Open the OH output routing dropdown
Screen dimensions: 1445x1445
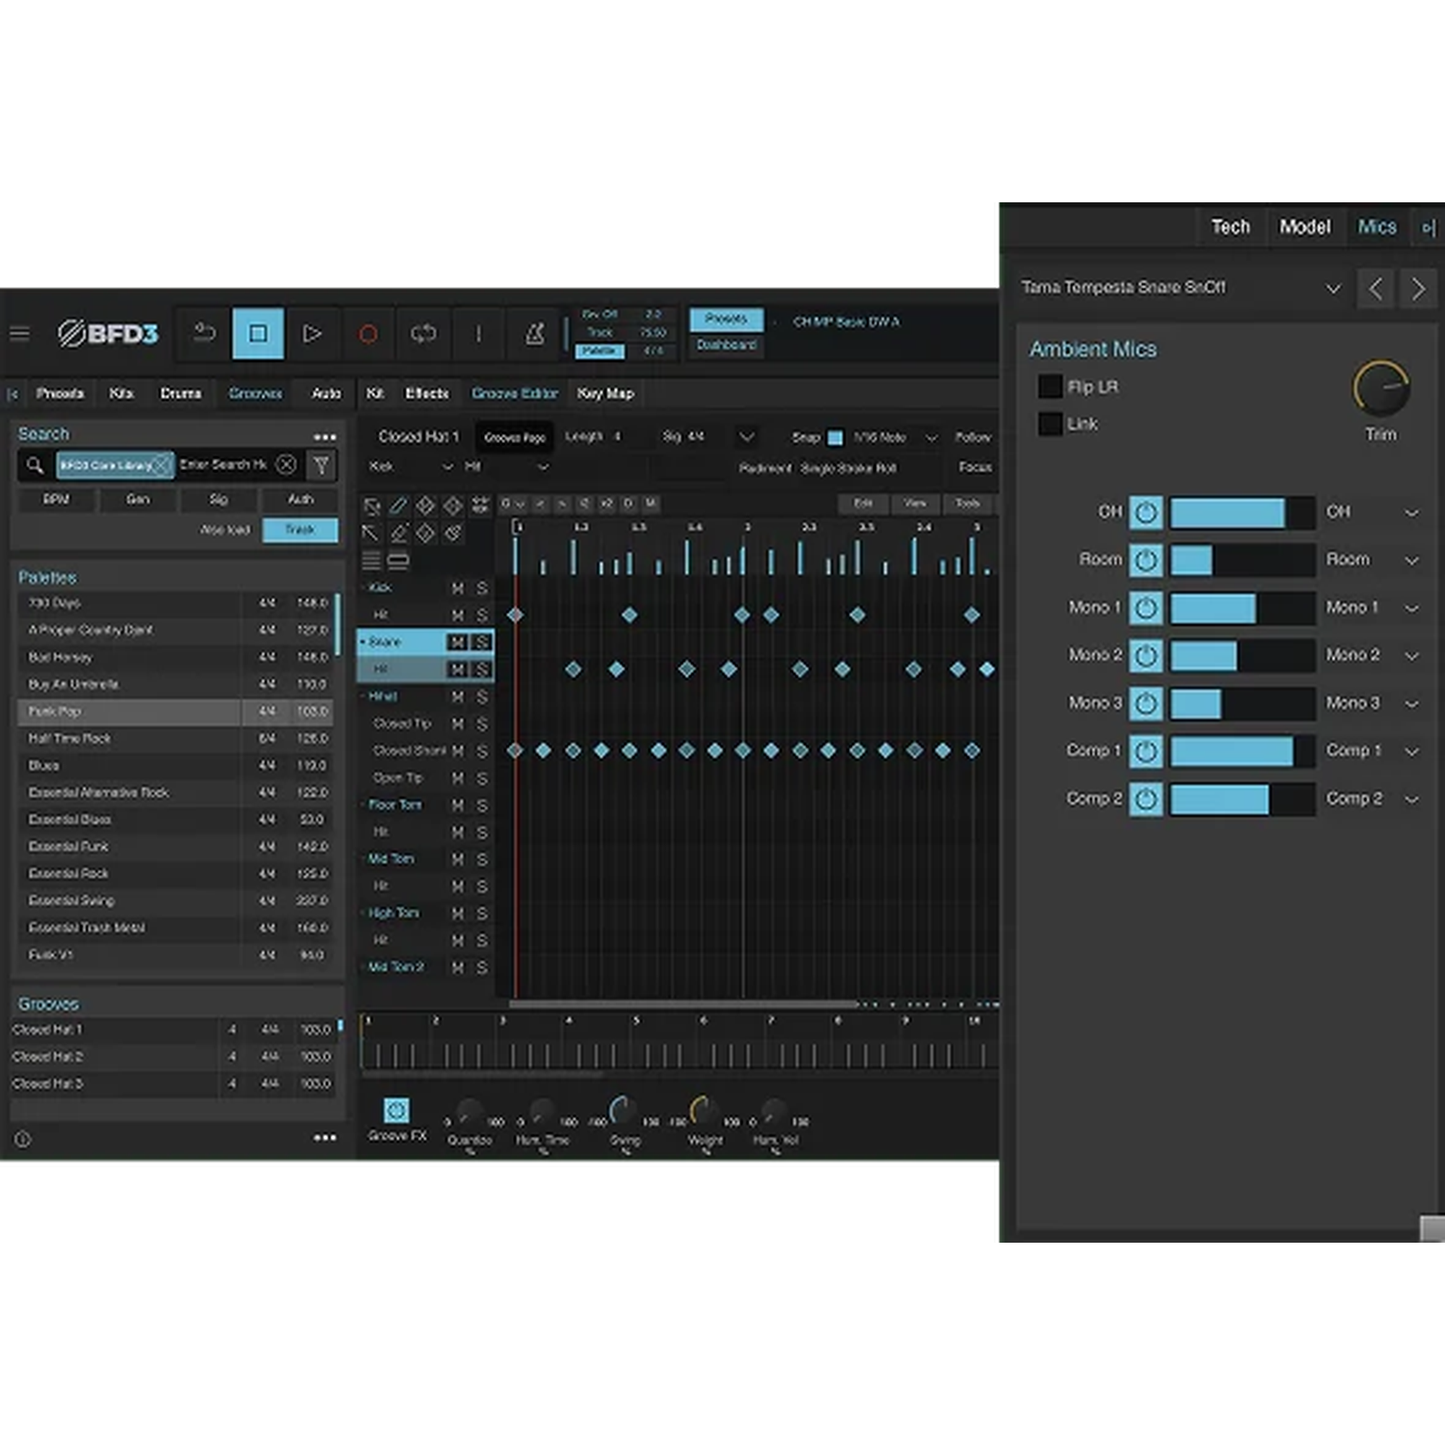click(x=1411, y=511)
